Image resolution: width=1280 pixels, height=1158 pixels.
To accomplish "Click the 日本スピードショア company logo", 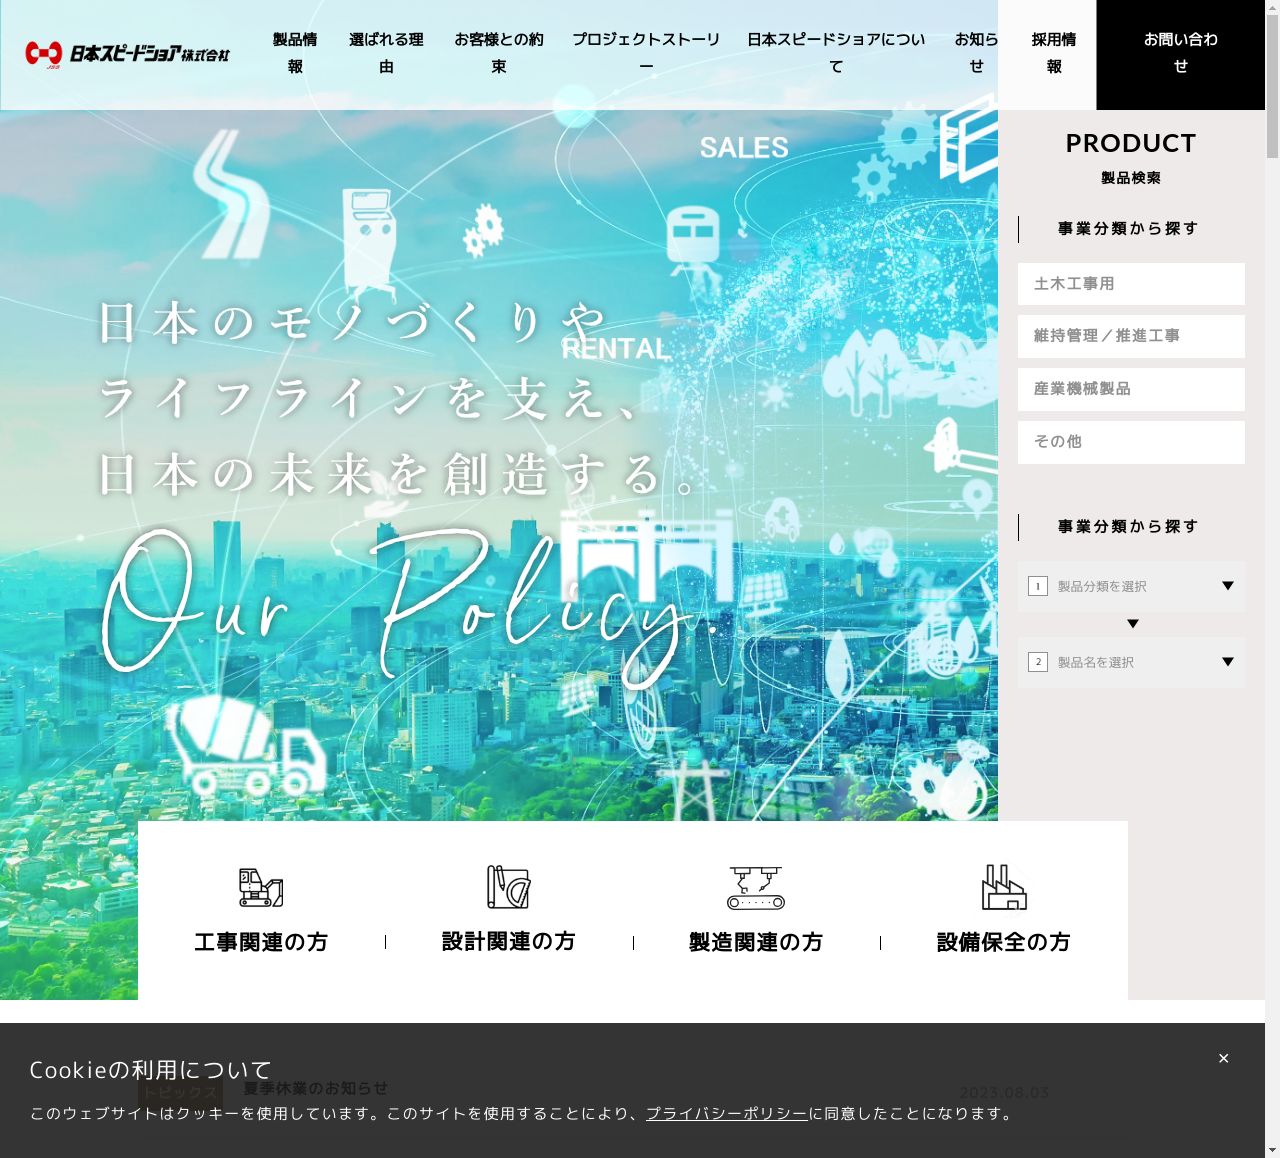I will (127, 54).
